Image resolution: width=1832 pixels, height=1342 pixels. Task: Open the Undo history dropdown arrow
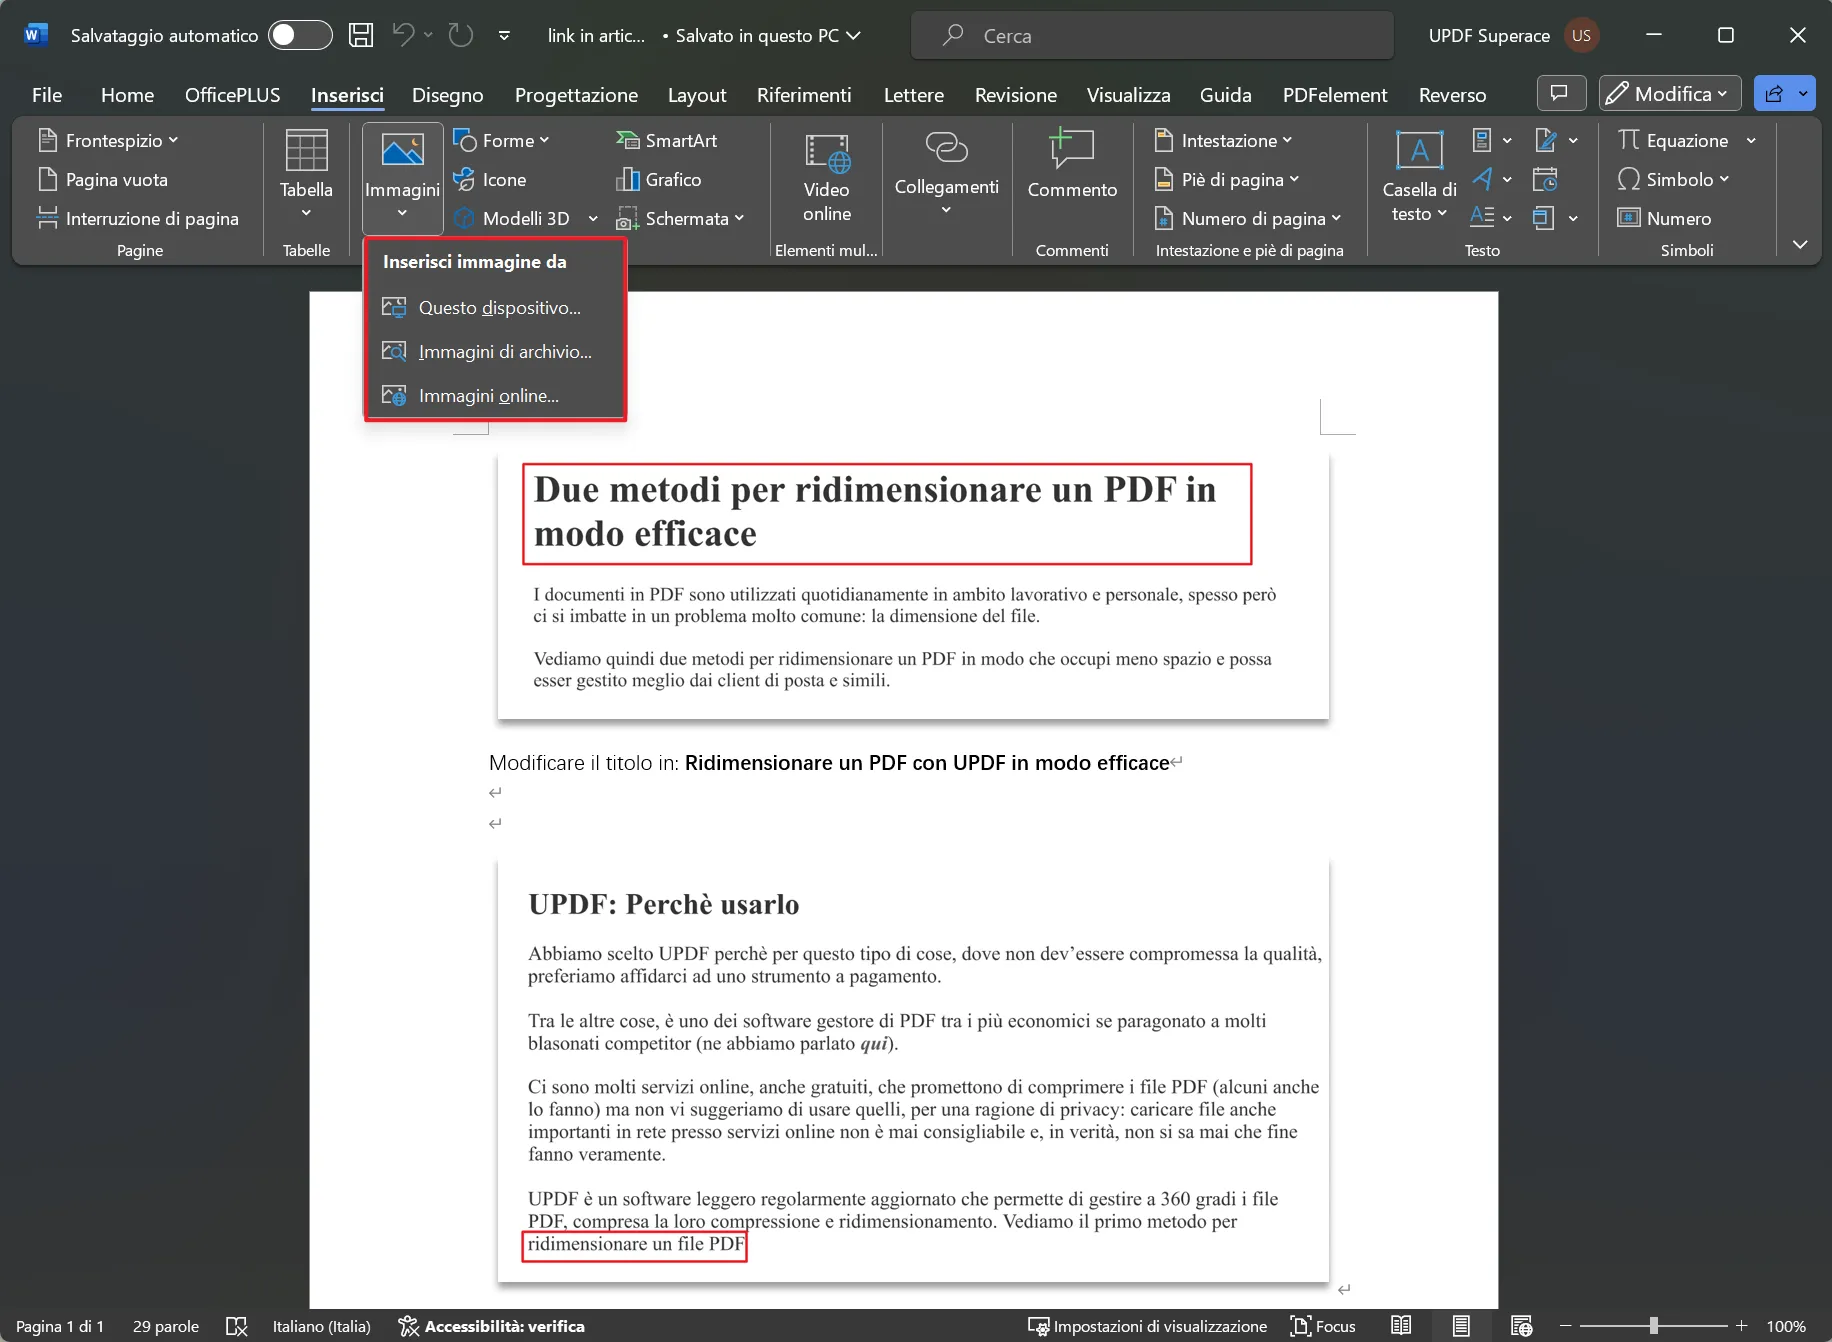428,35
